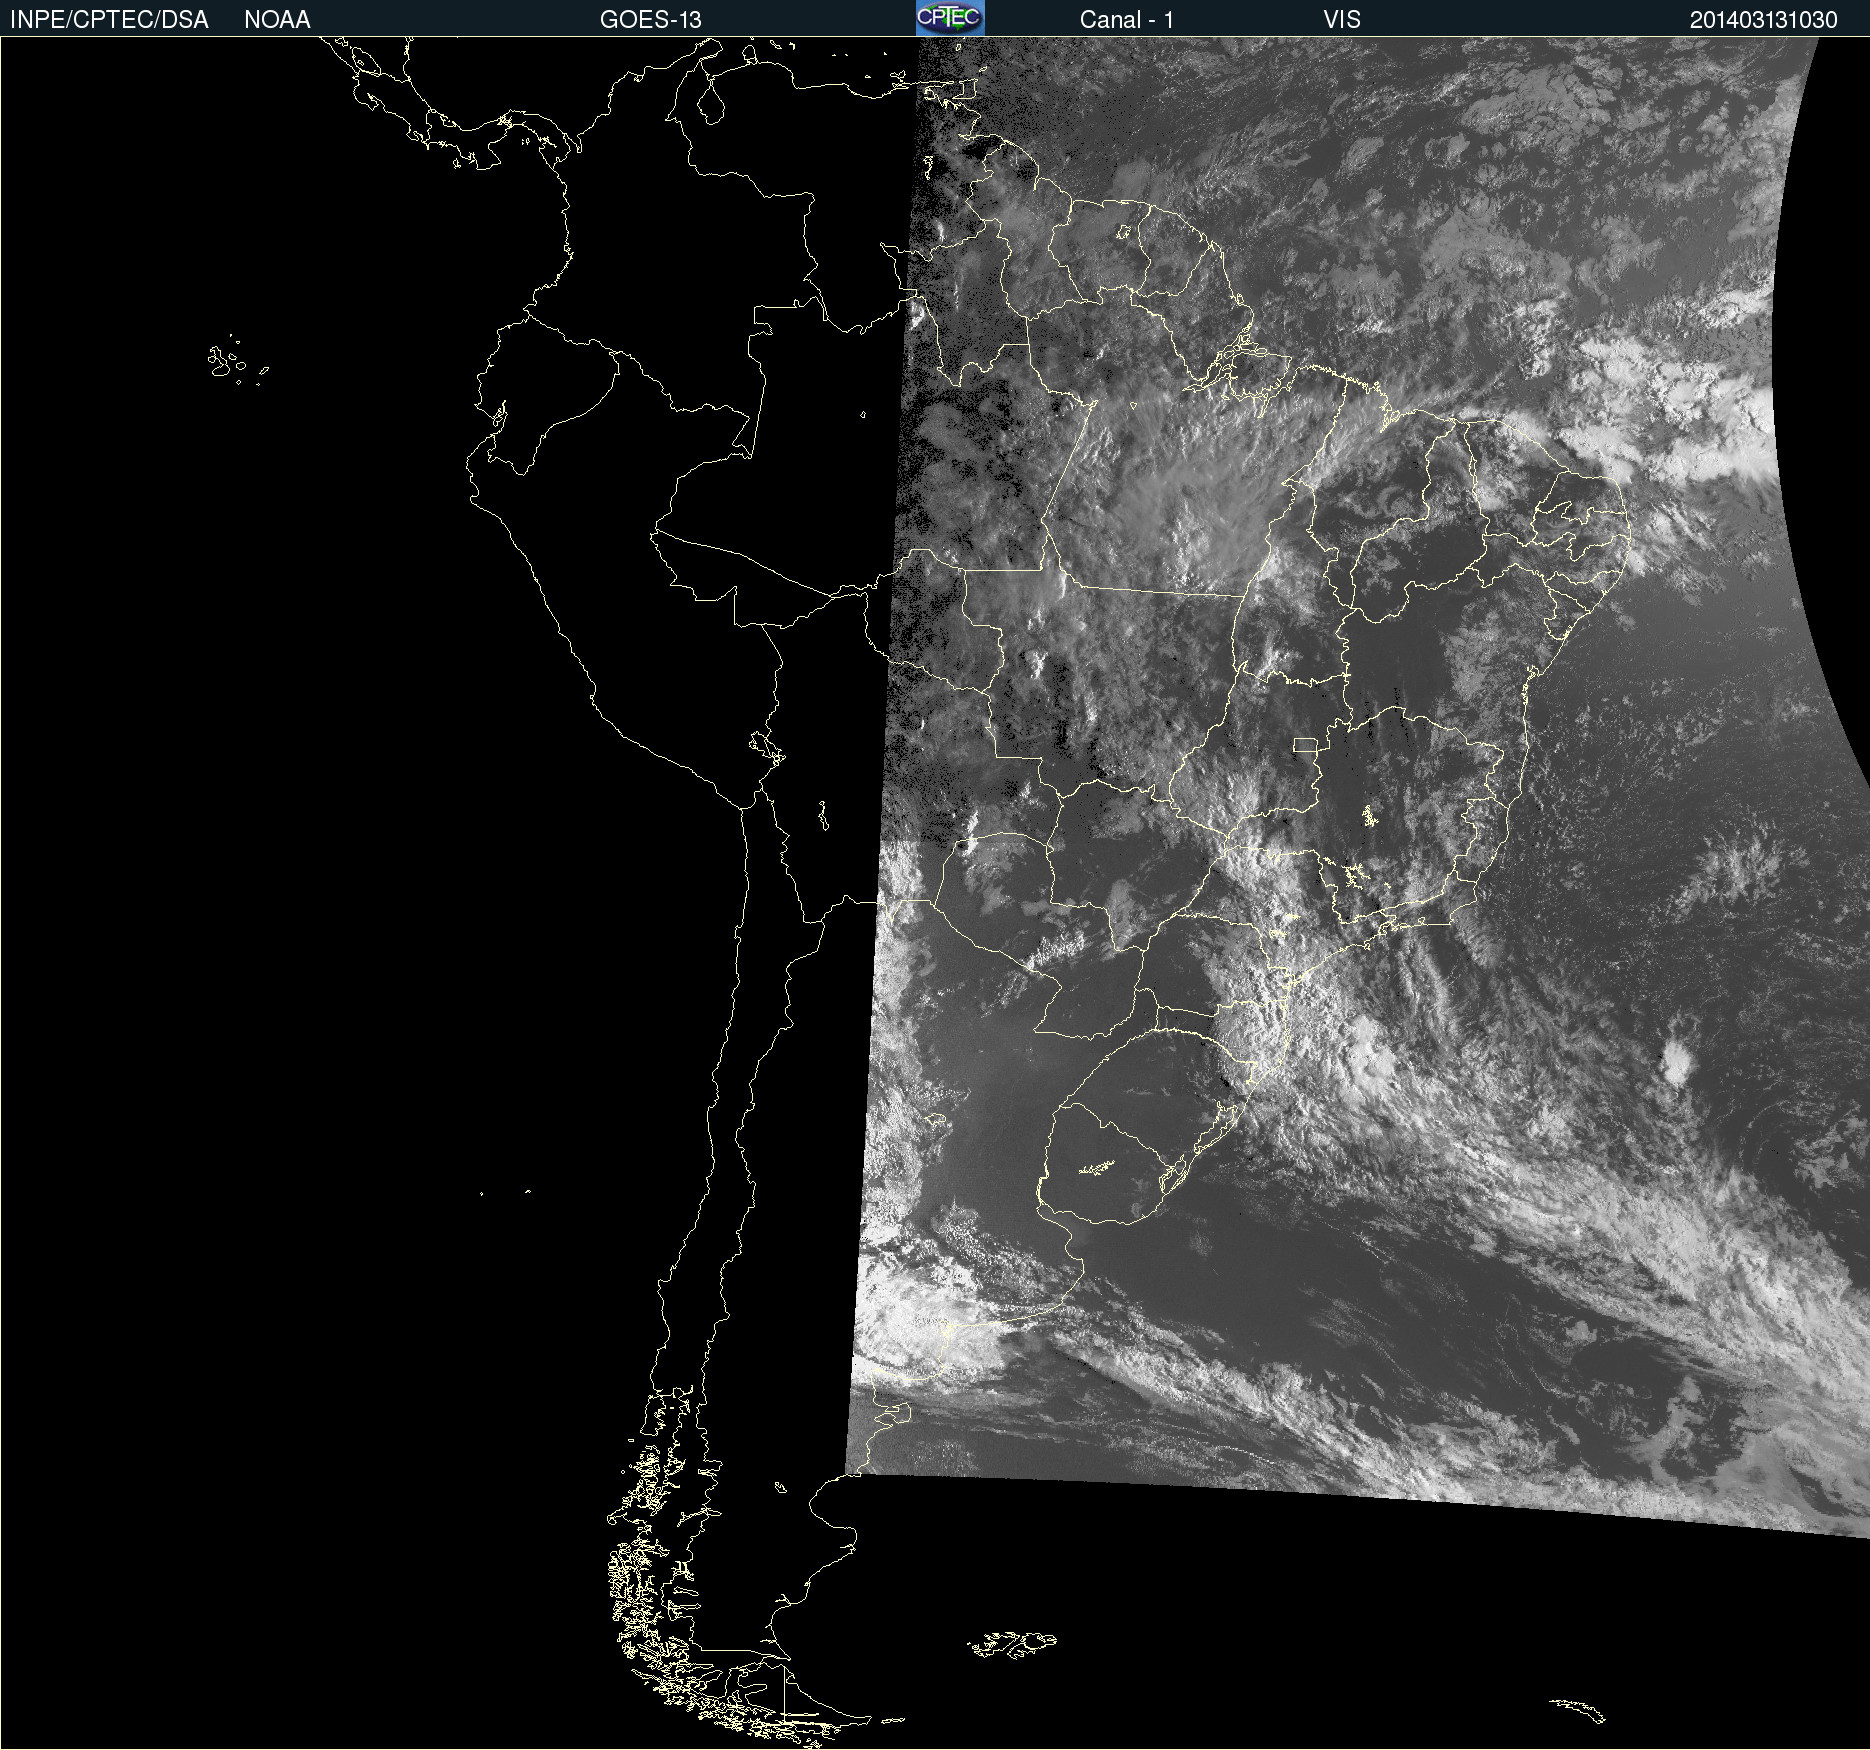Click the Canal - 1 label
The height and width of the screenshot is (1750, 1870).
(x=1127, y=20)
